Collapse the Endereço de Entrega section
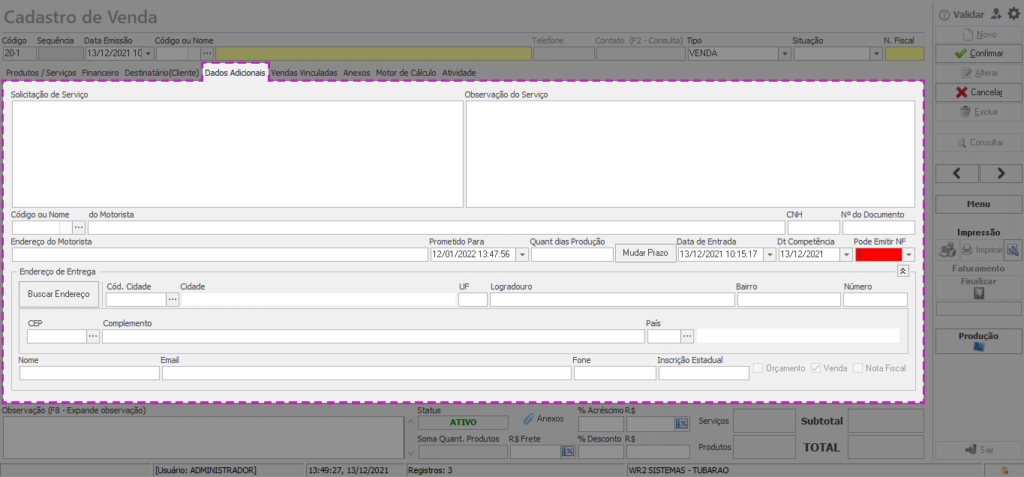The image size is (1024, 477). point(901,271)
